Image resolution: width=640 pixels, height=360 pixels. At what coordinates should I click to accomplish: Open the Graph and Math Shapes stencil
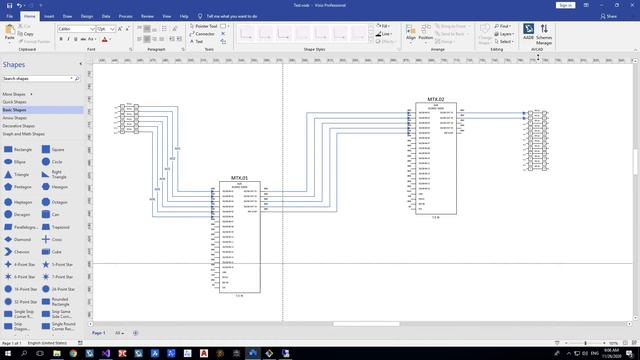tap(24, 134)
